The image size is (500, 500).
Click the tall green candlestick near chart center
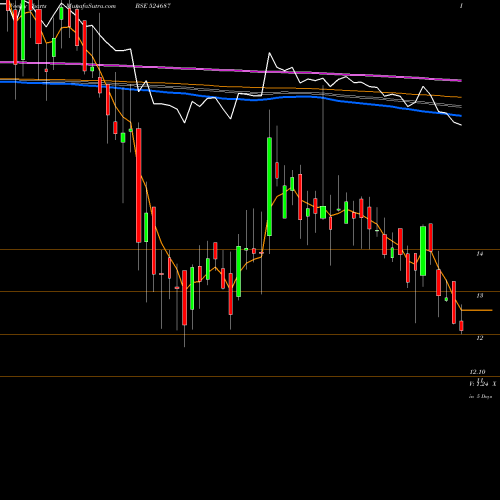[269, 186]
